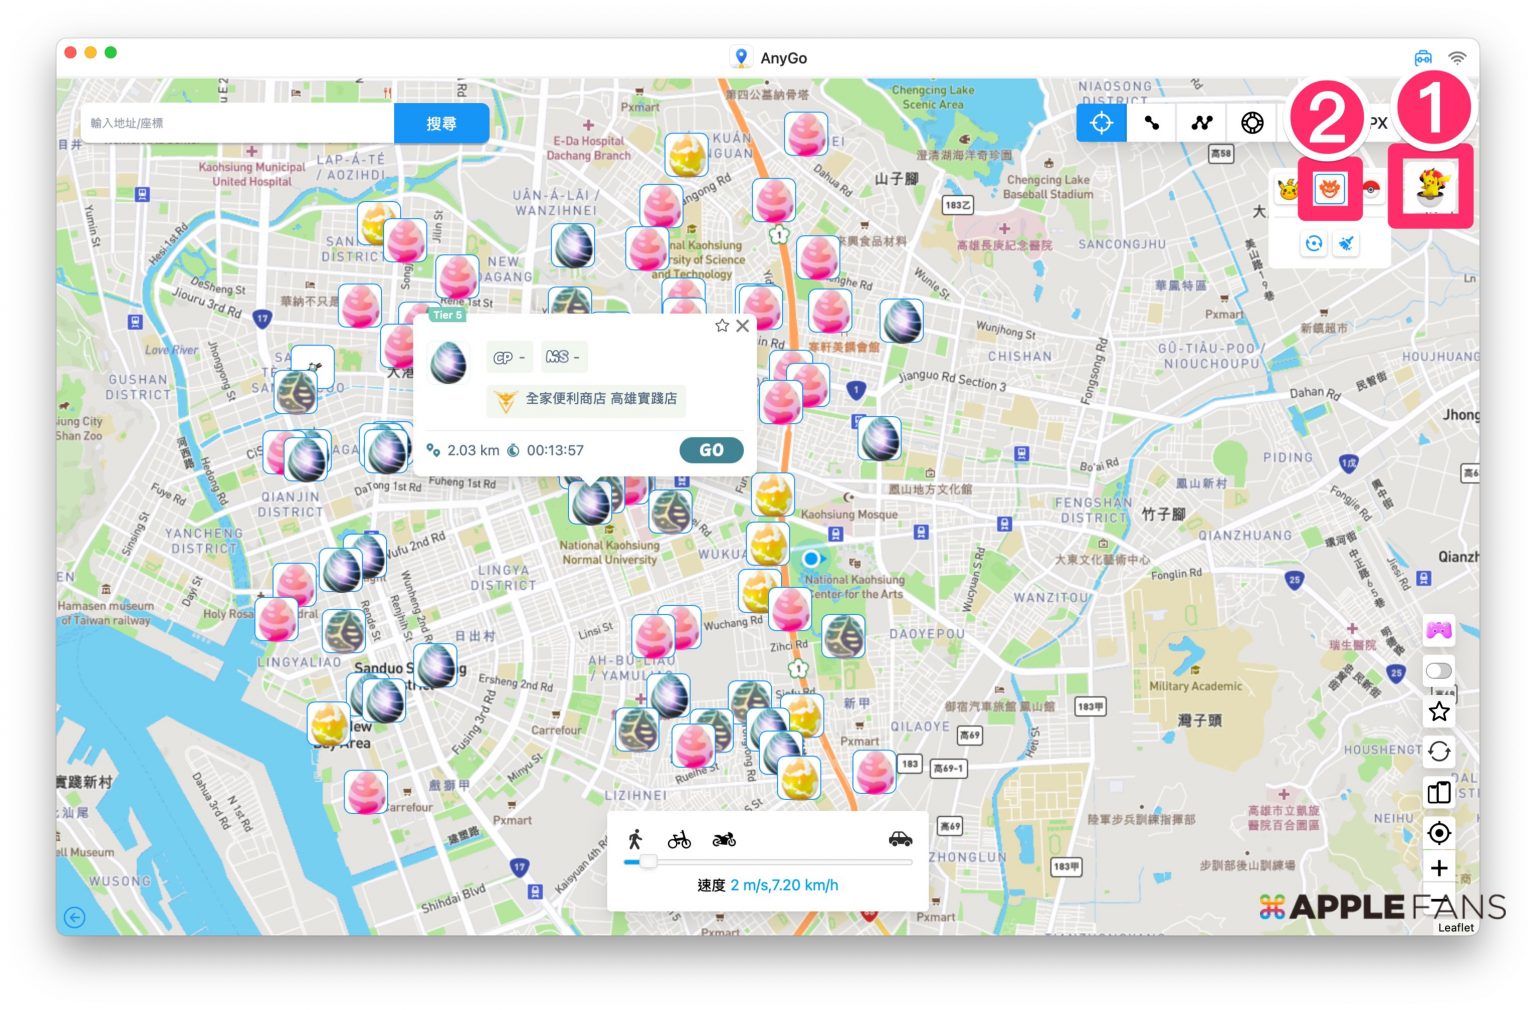The image size is (1536, 1010).
Task: Select the orange raid boss filter icon
Action: (1329, 188)
